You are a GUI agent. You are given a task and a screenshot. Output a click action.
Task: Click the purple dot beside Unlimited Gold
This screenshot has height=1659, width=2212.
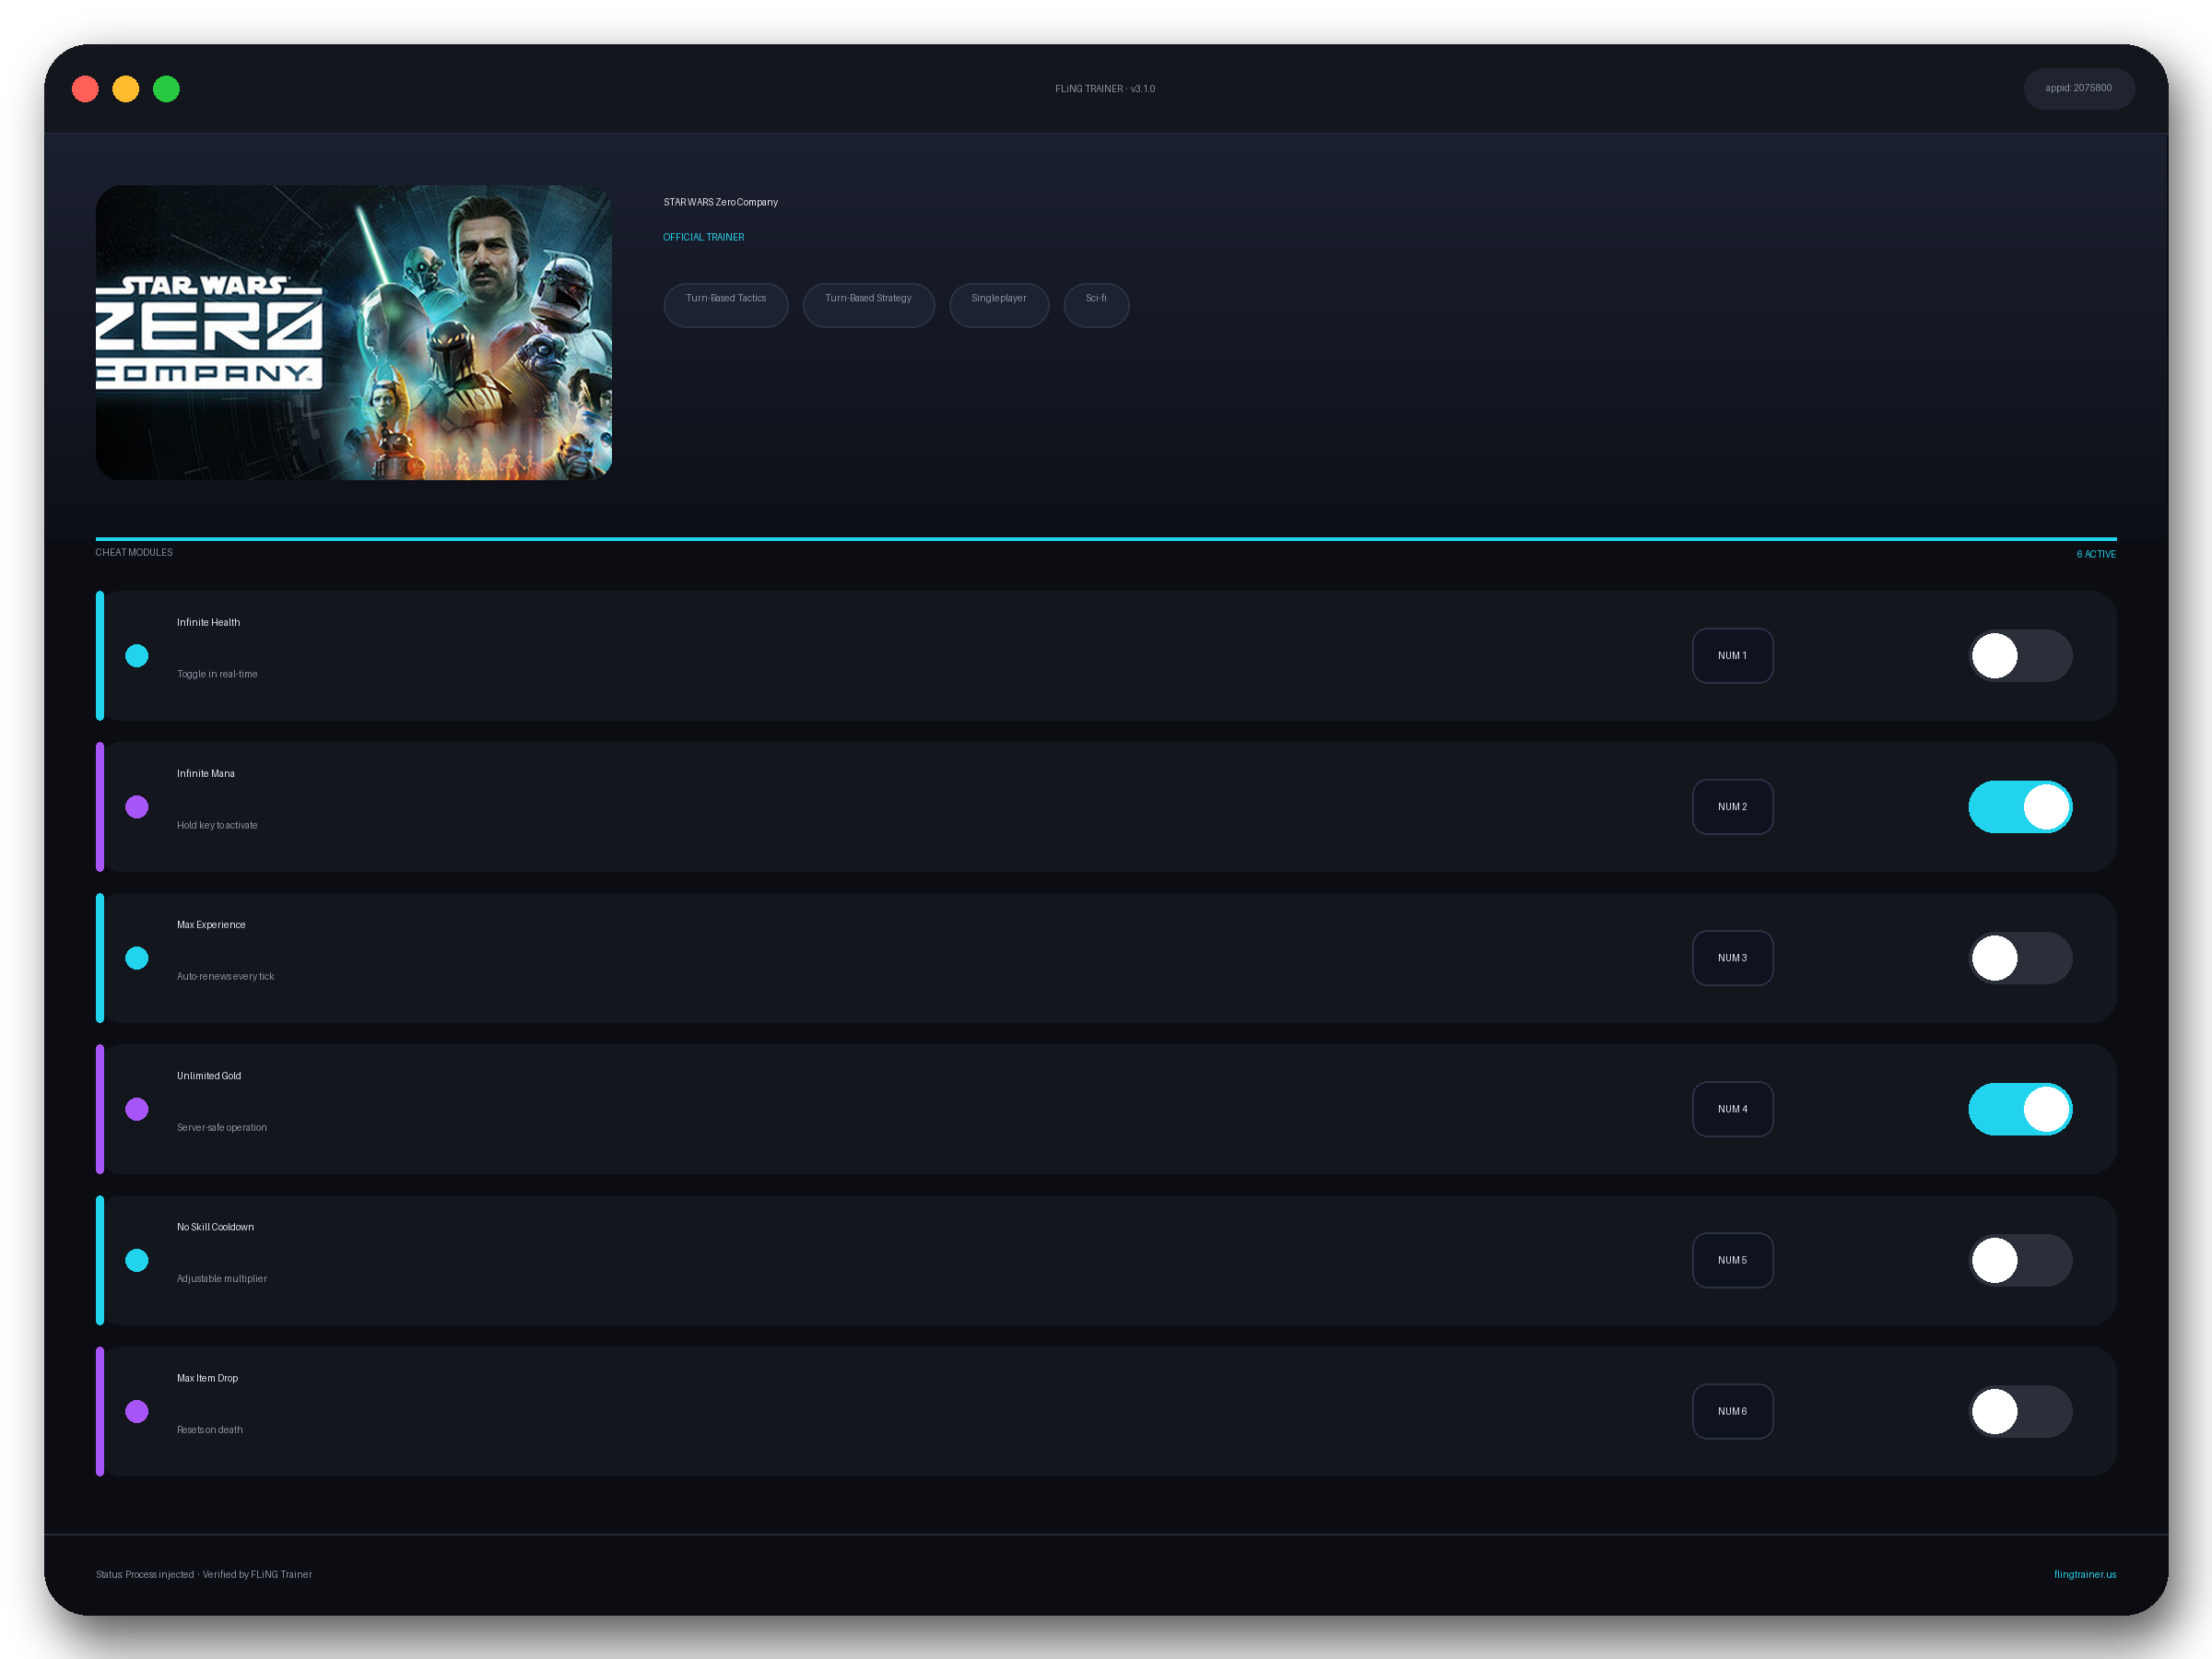click(137, 1109)
